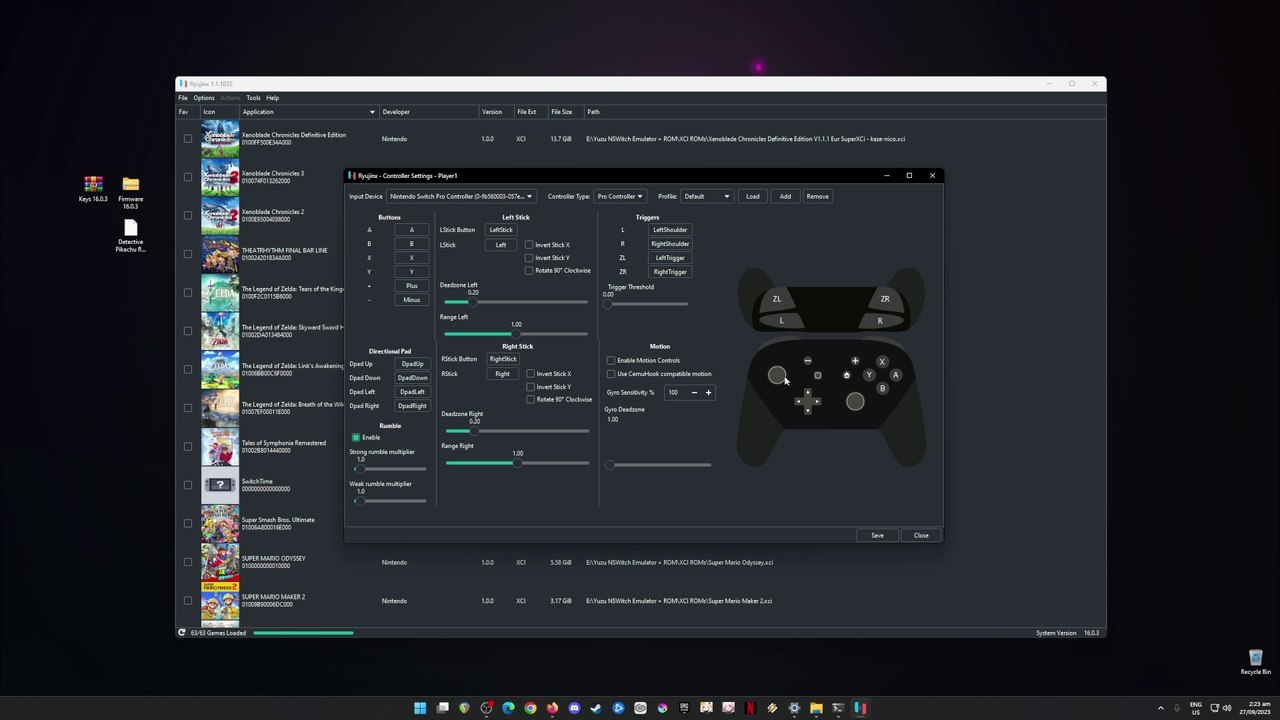Click the capture button on controller diagram
The width and height of the screenshot is (1280, 720).
817,375
